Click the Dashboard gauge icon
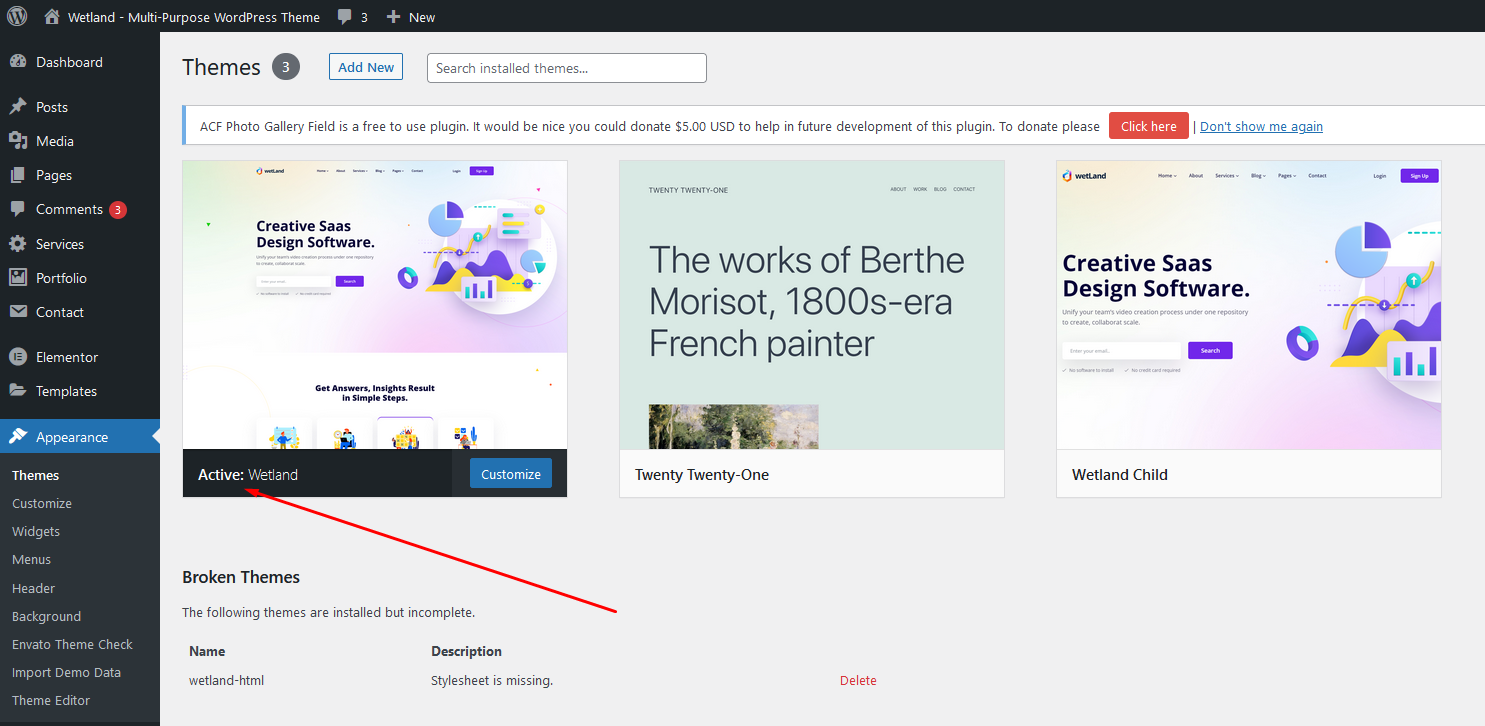 (x=18, y=62)
